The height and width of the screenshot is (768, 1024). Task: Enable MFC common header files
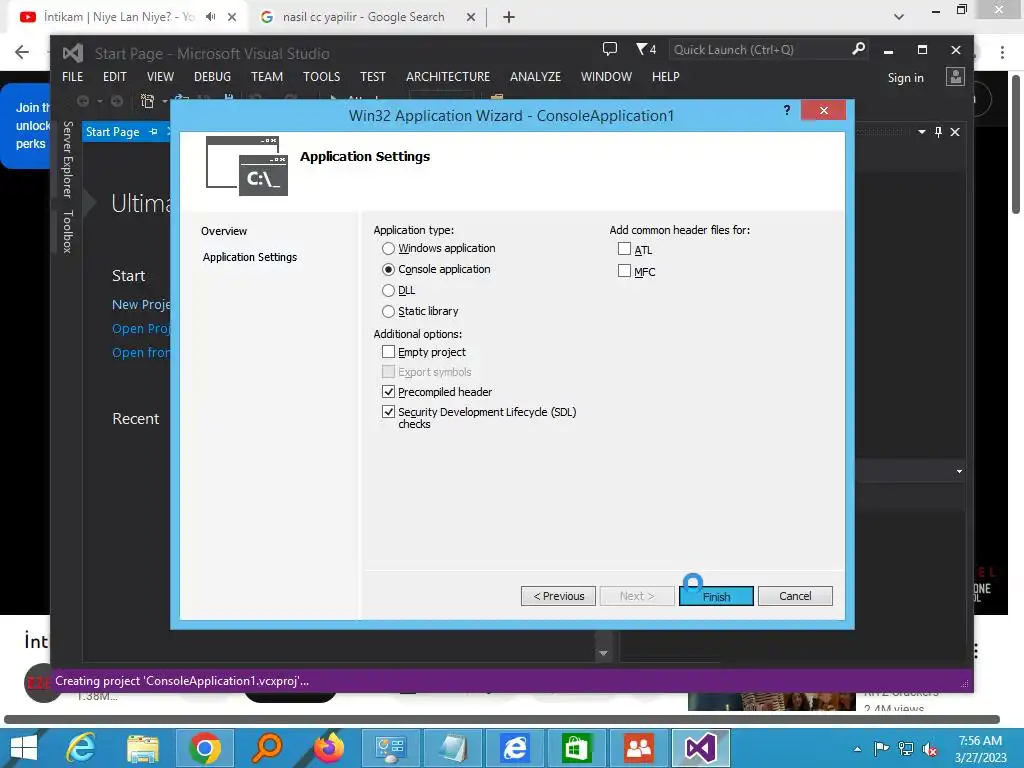(x=624, y=271)
